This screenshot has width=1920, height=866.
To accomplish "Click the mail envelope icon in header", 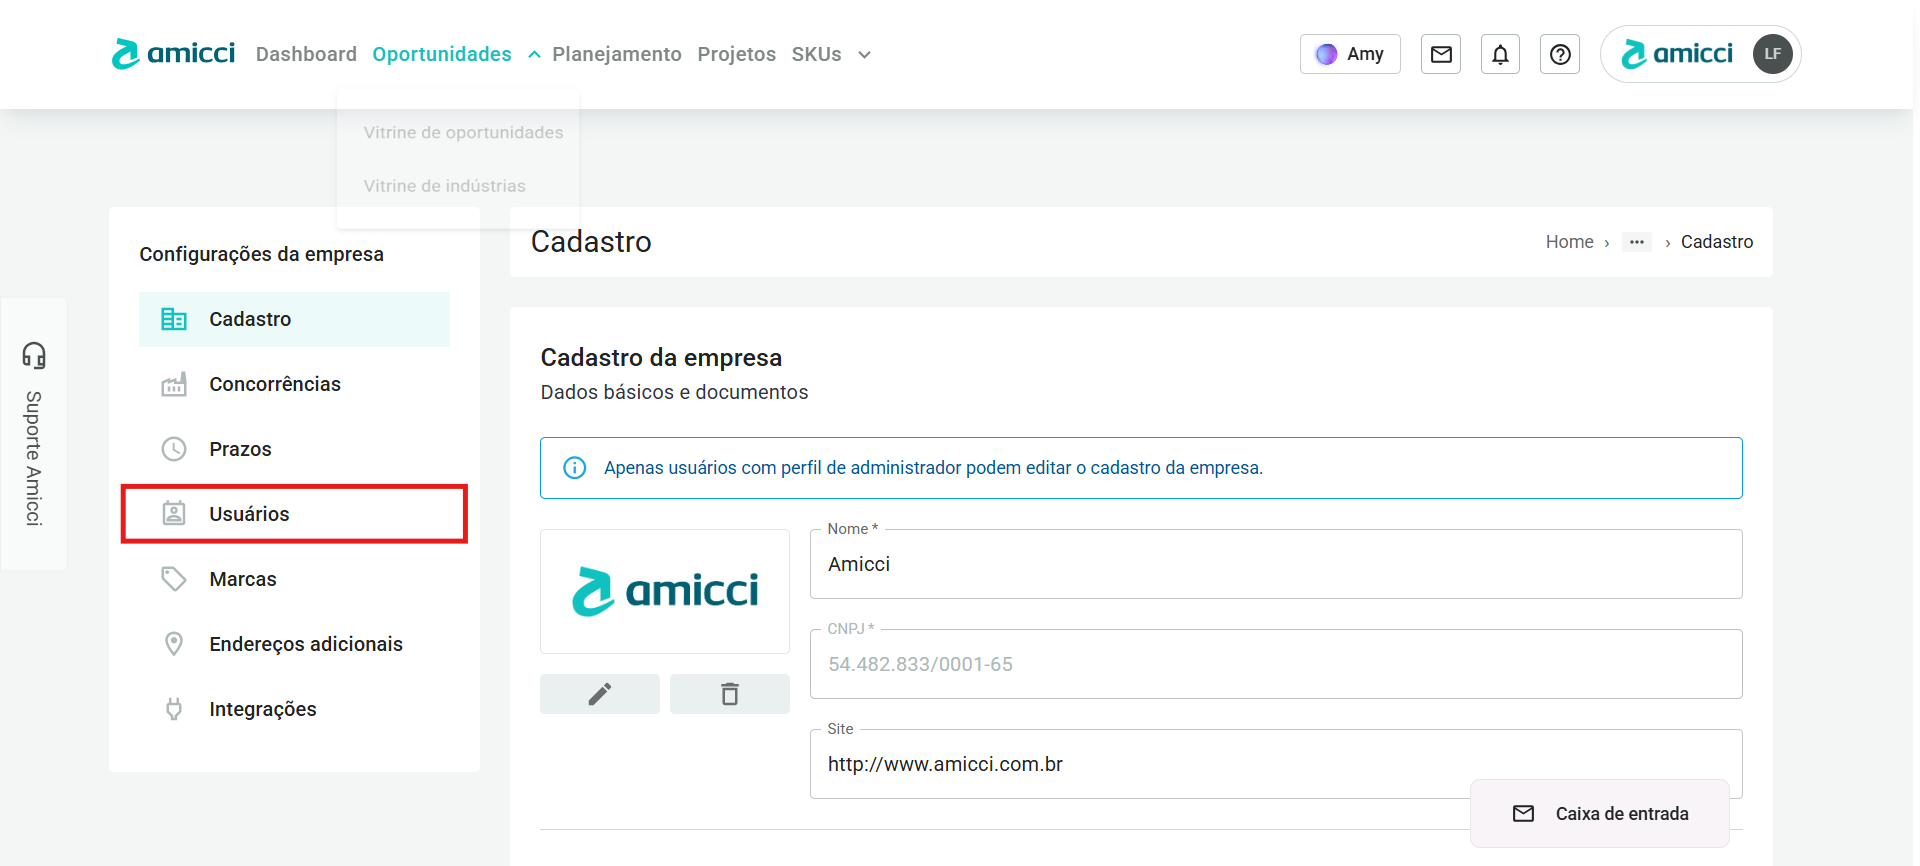I will pos(1440,54).
